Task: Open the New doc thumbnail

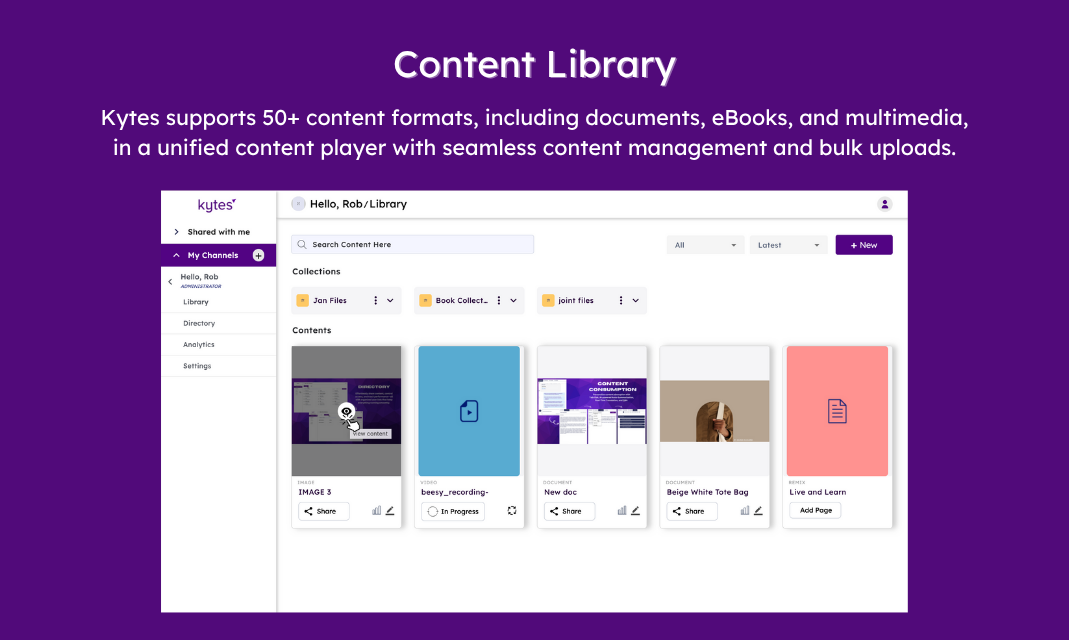Action: pos(592,411)
